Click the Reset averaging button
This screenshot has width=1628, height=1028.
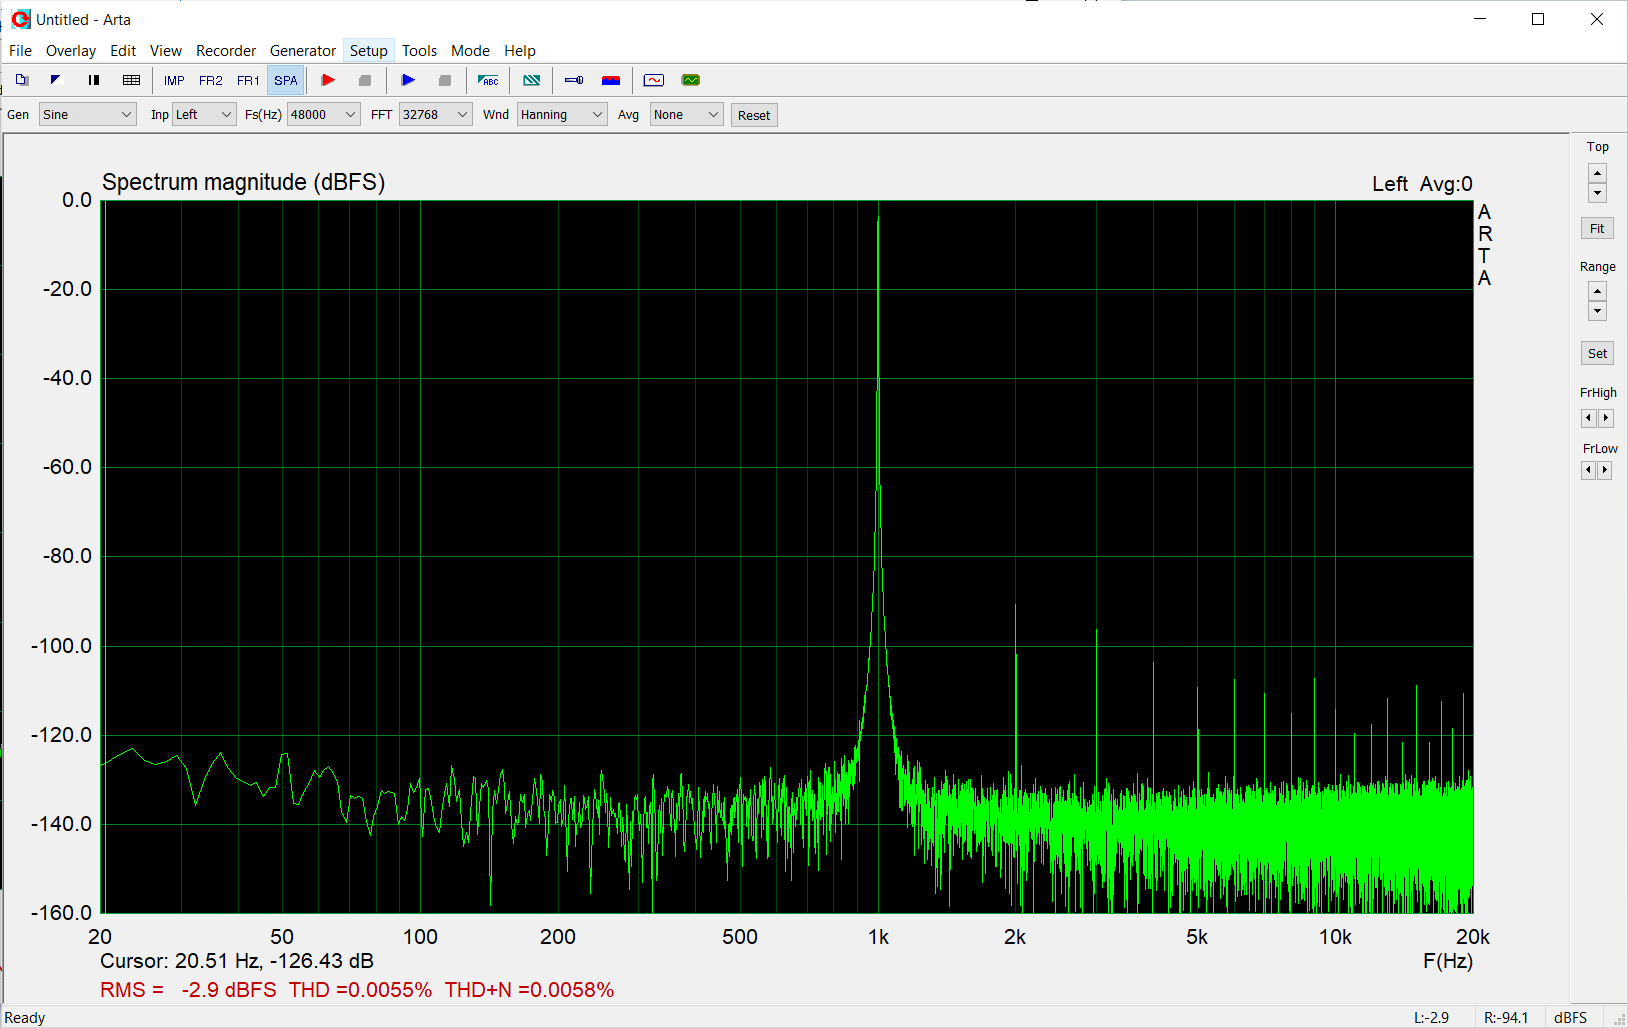tap(754, 115)
